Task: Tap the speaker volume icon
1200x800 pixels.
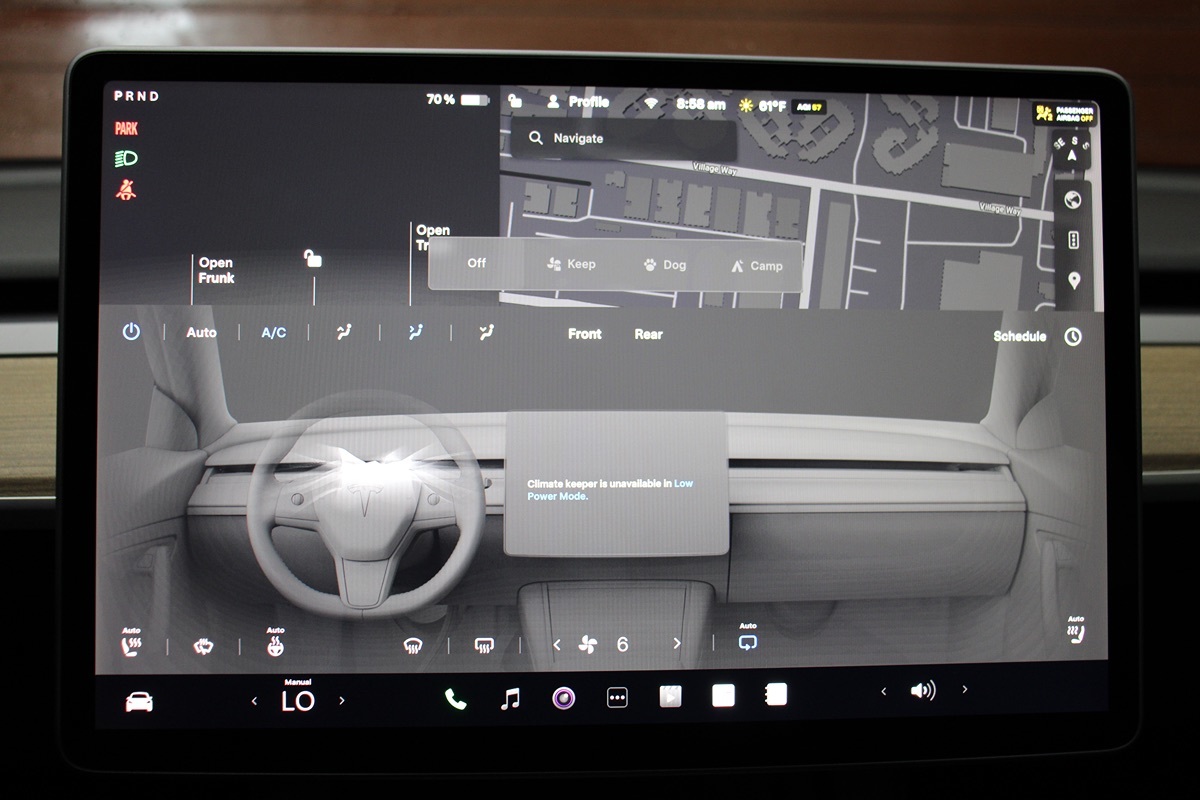Action: (922, 690)
